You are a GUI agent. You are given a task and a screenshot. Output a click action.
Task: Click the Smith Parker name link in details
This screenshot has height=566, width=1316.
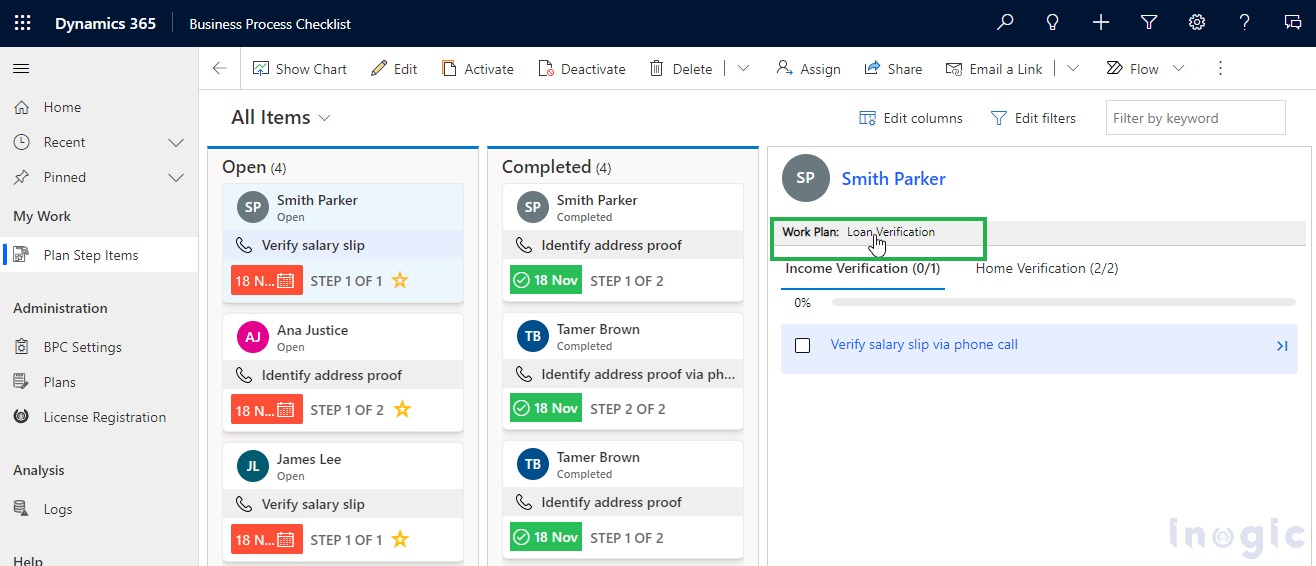(893, 179)
